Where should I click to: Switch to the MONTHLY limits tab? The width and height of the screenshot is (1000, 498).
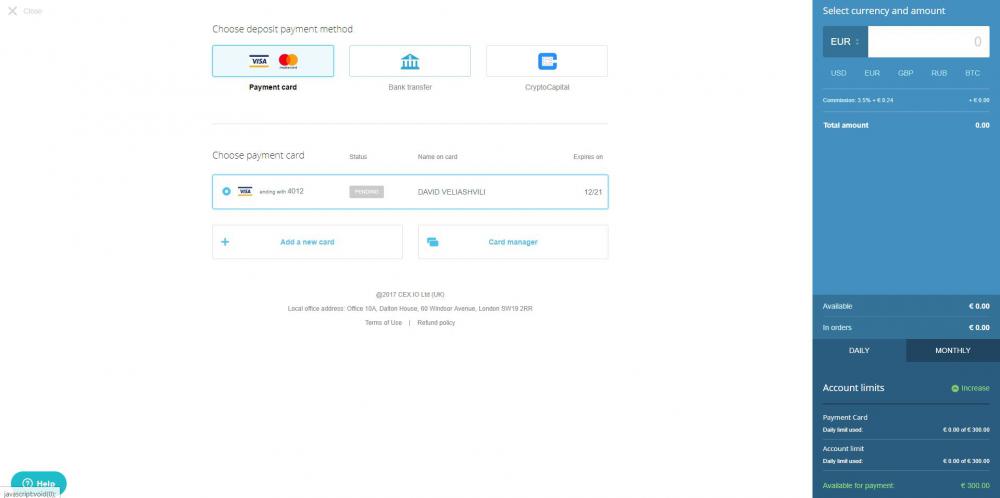[952, 351]
